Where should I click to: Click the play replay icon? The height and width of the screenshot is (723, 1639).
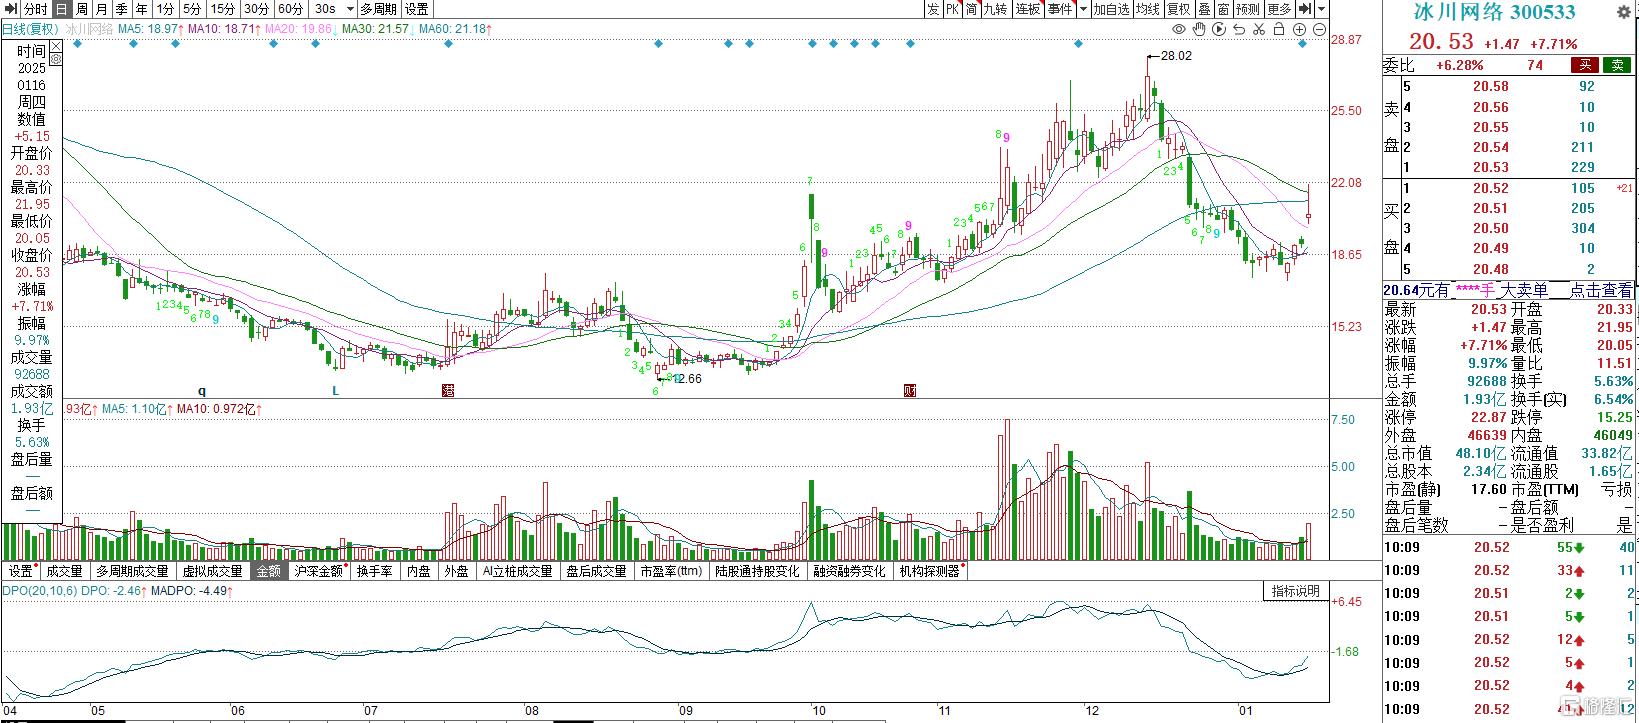point(1219,30)
